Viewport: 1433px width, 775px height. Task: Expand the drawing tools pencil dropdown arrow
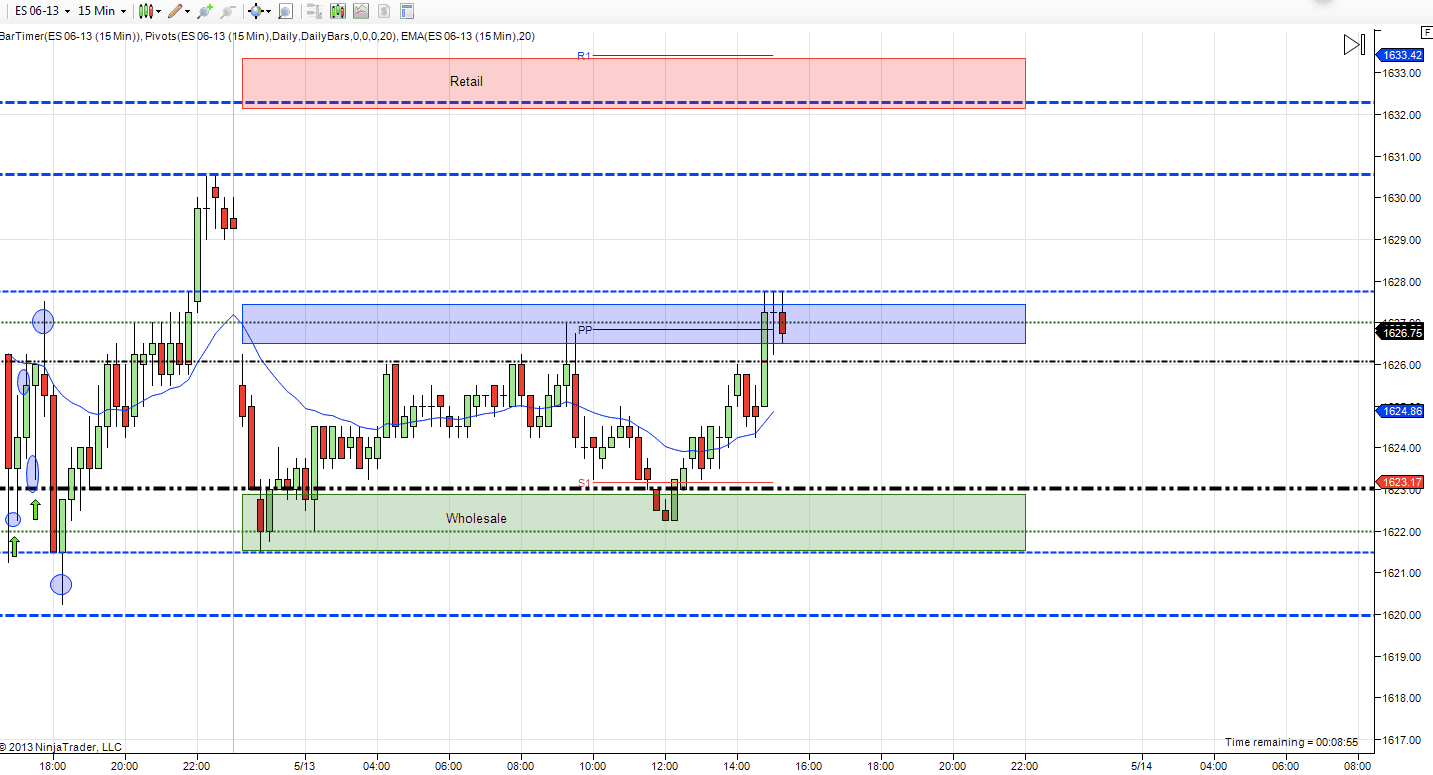pos(189,11)
